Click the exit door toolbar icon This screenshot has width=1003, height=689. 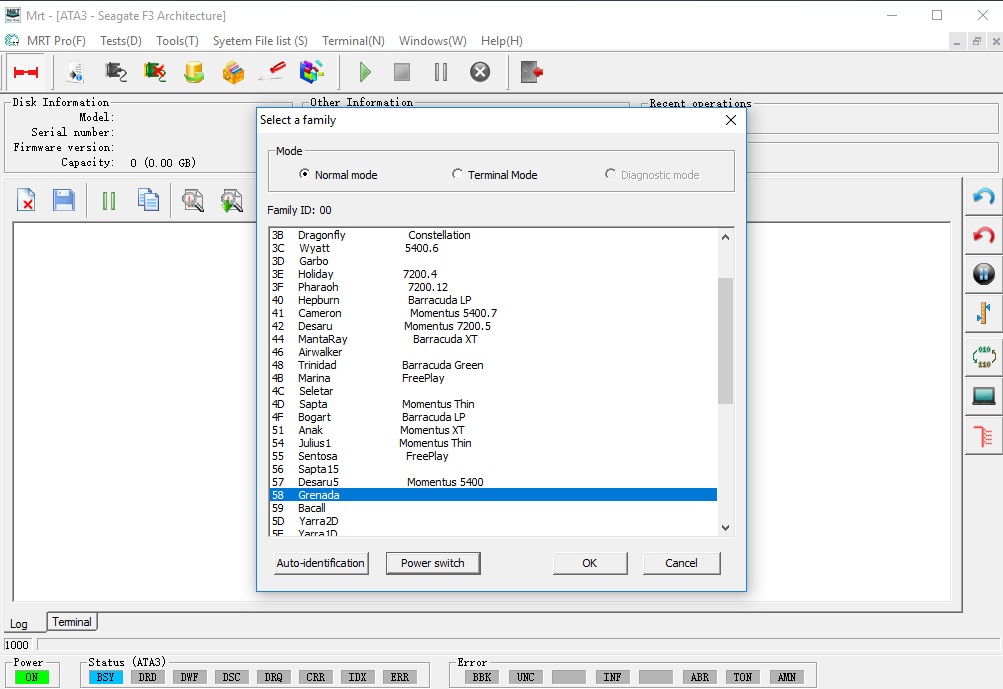point(532,72)
